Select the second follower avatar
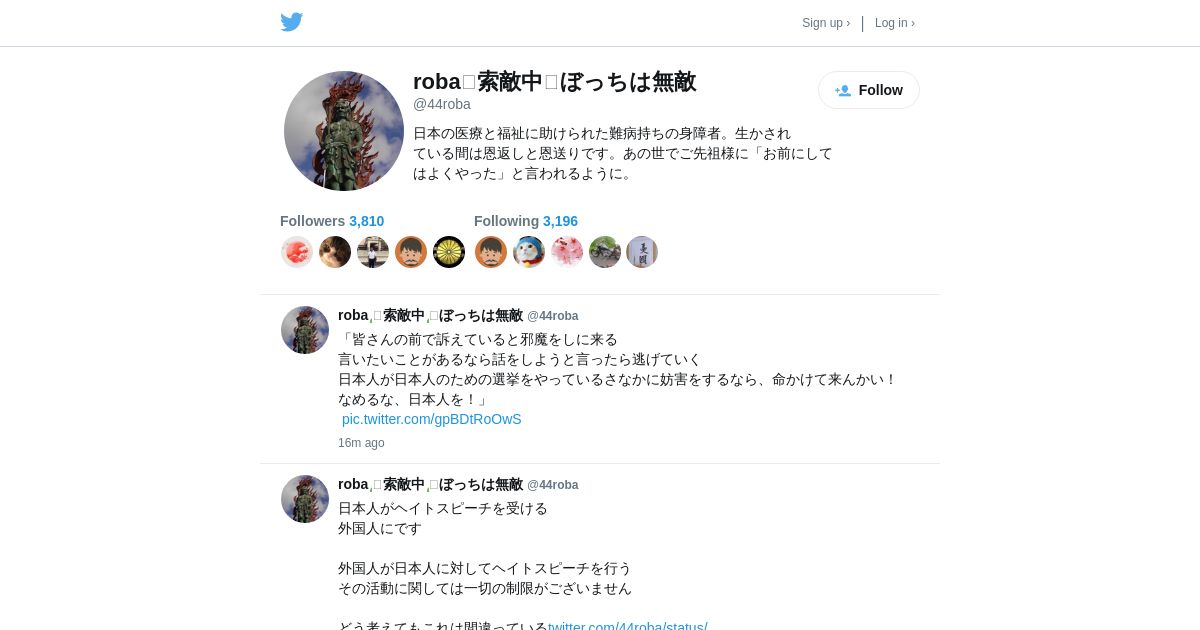The height and width of the screenshot is (630, 1200). tap(335, 252)
